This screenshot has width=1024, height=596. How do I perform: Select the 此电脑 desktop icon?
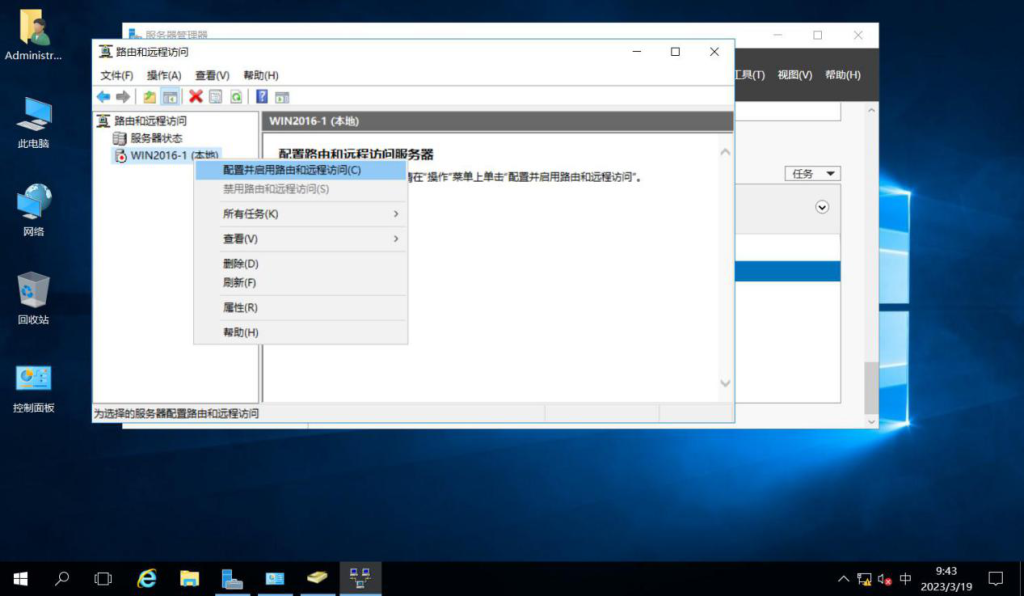33,123
